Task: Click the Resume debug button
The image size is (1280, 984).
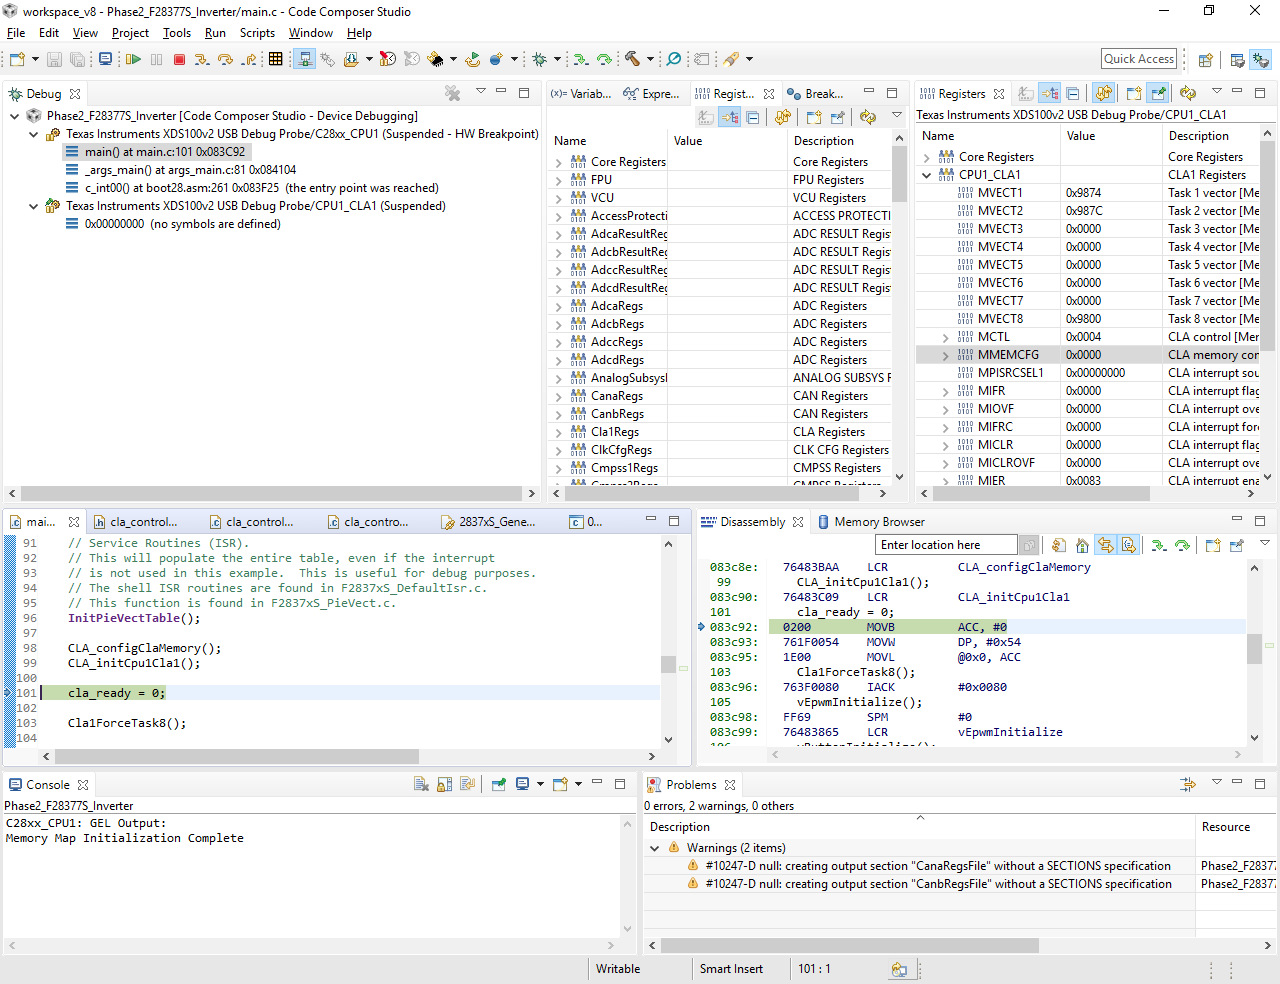Action: point(133,60)
